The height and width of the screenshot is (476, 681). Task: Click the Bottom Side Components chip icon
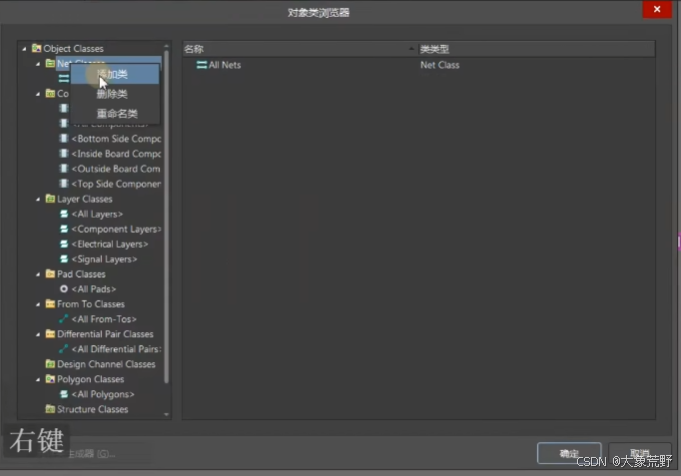coord(64,139)
